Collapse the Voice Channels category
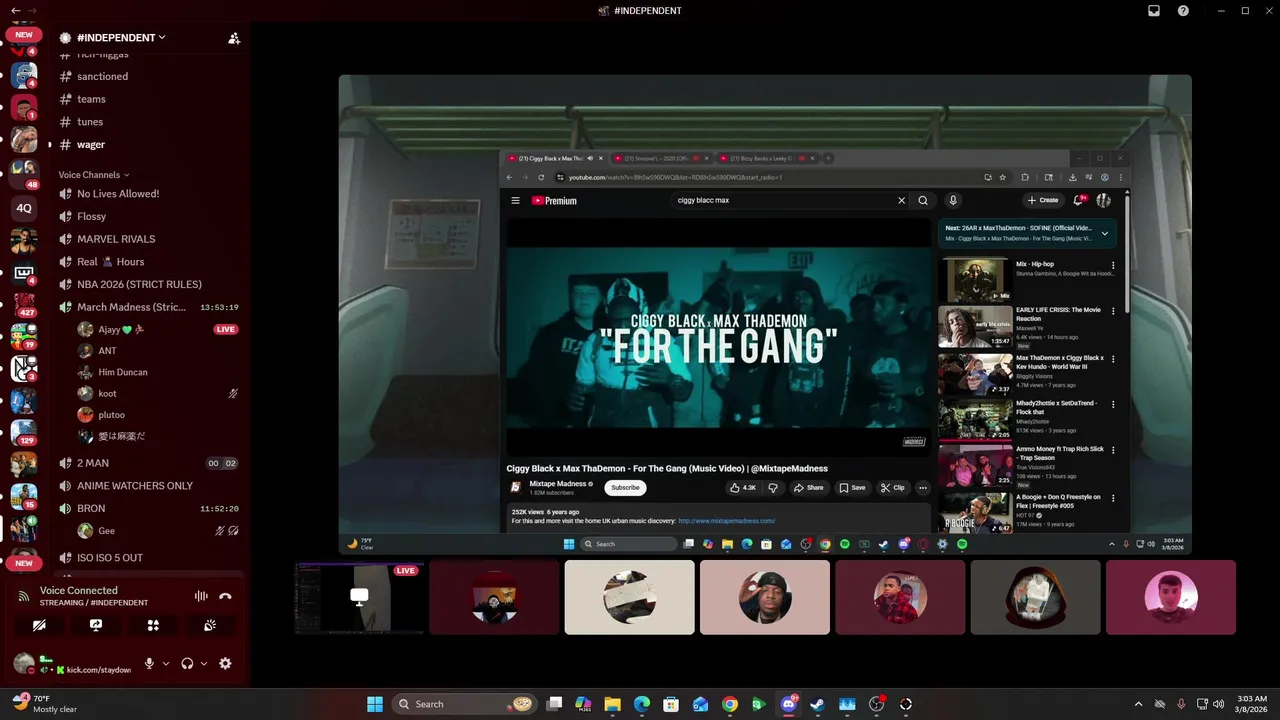Screen dimensions: 1280x720 coord(93,175)
